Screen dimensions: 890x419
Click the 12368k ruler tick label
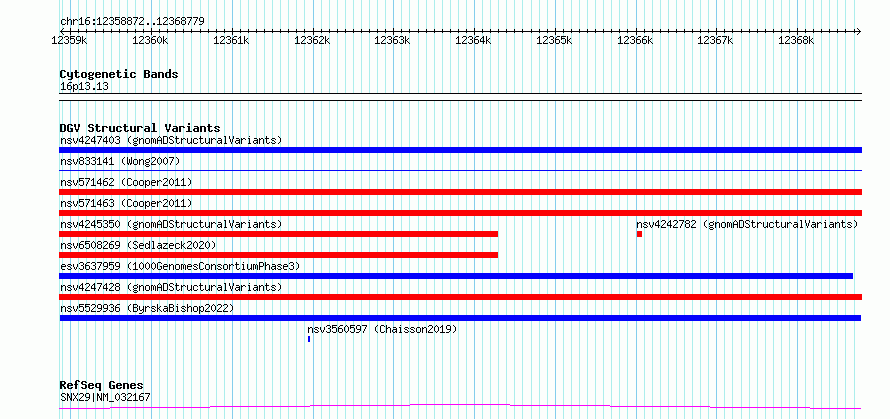click(796, 40)
